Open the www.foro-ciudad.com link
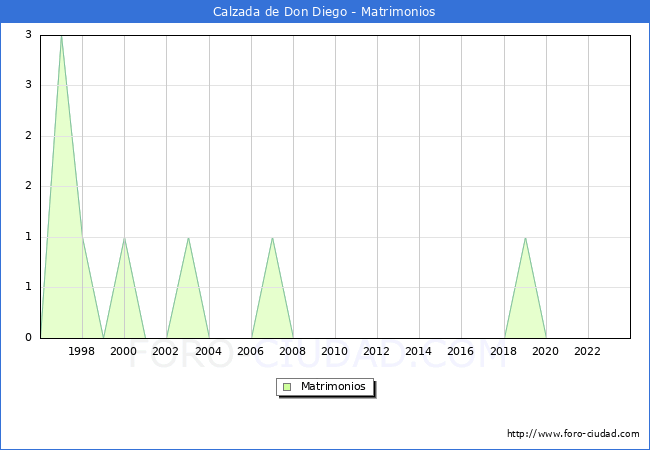The width and height of the screenshot is (650, 450). tap(573, 434)
